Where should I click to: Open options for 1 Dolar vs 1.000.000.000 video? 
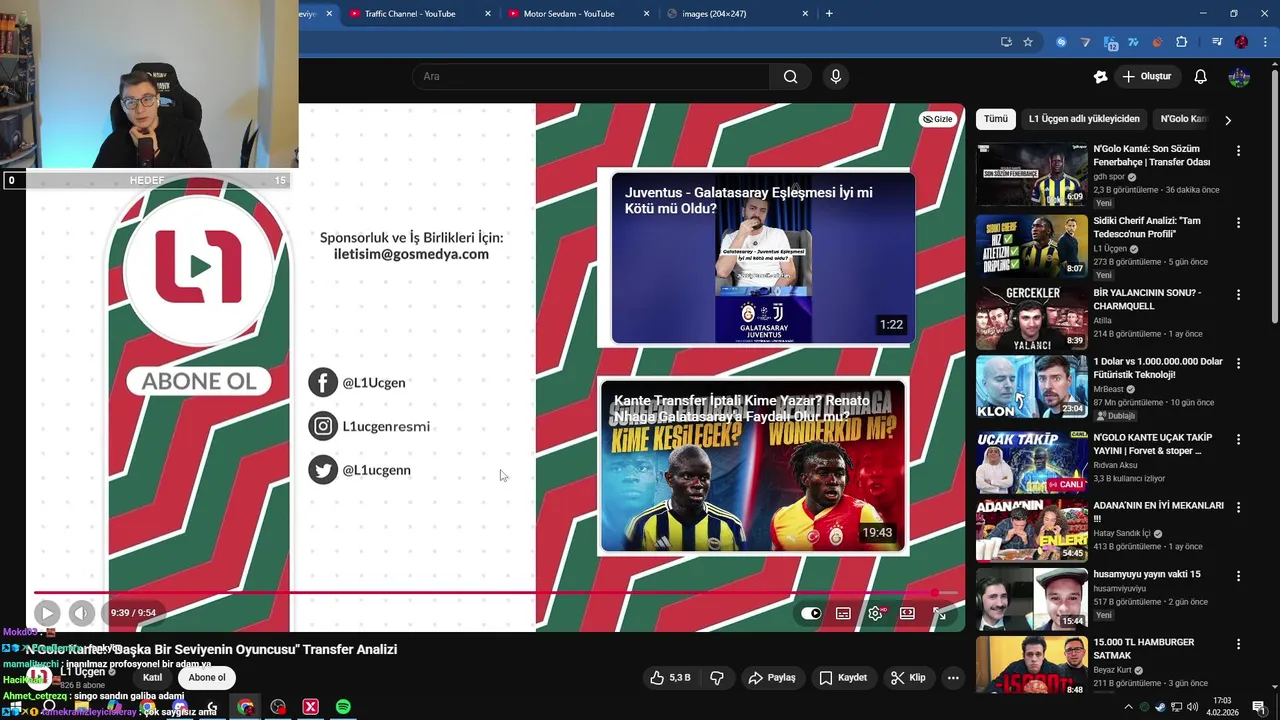click(x=1238, y=363)
